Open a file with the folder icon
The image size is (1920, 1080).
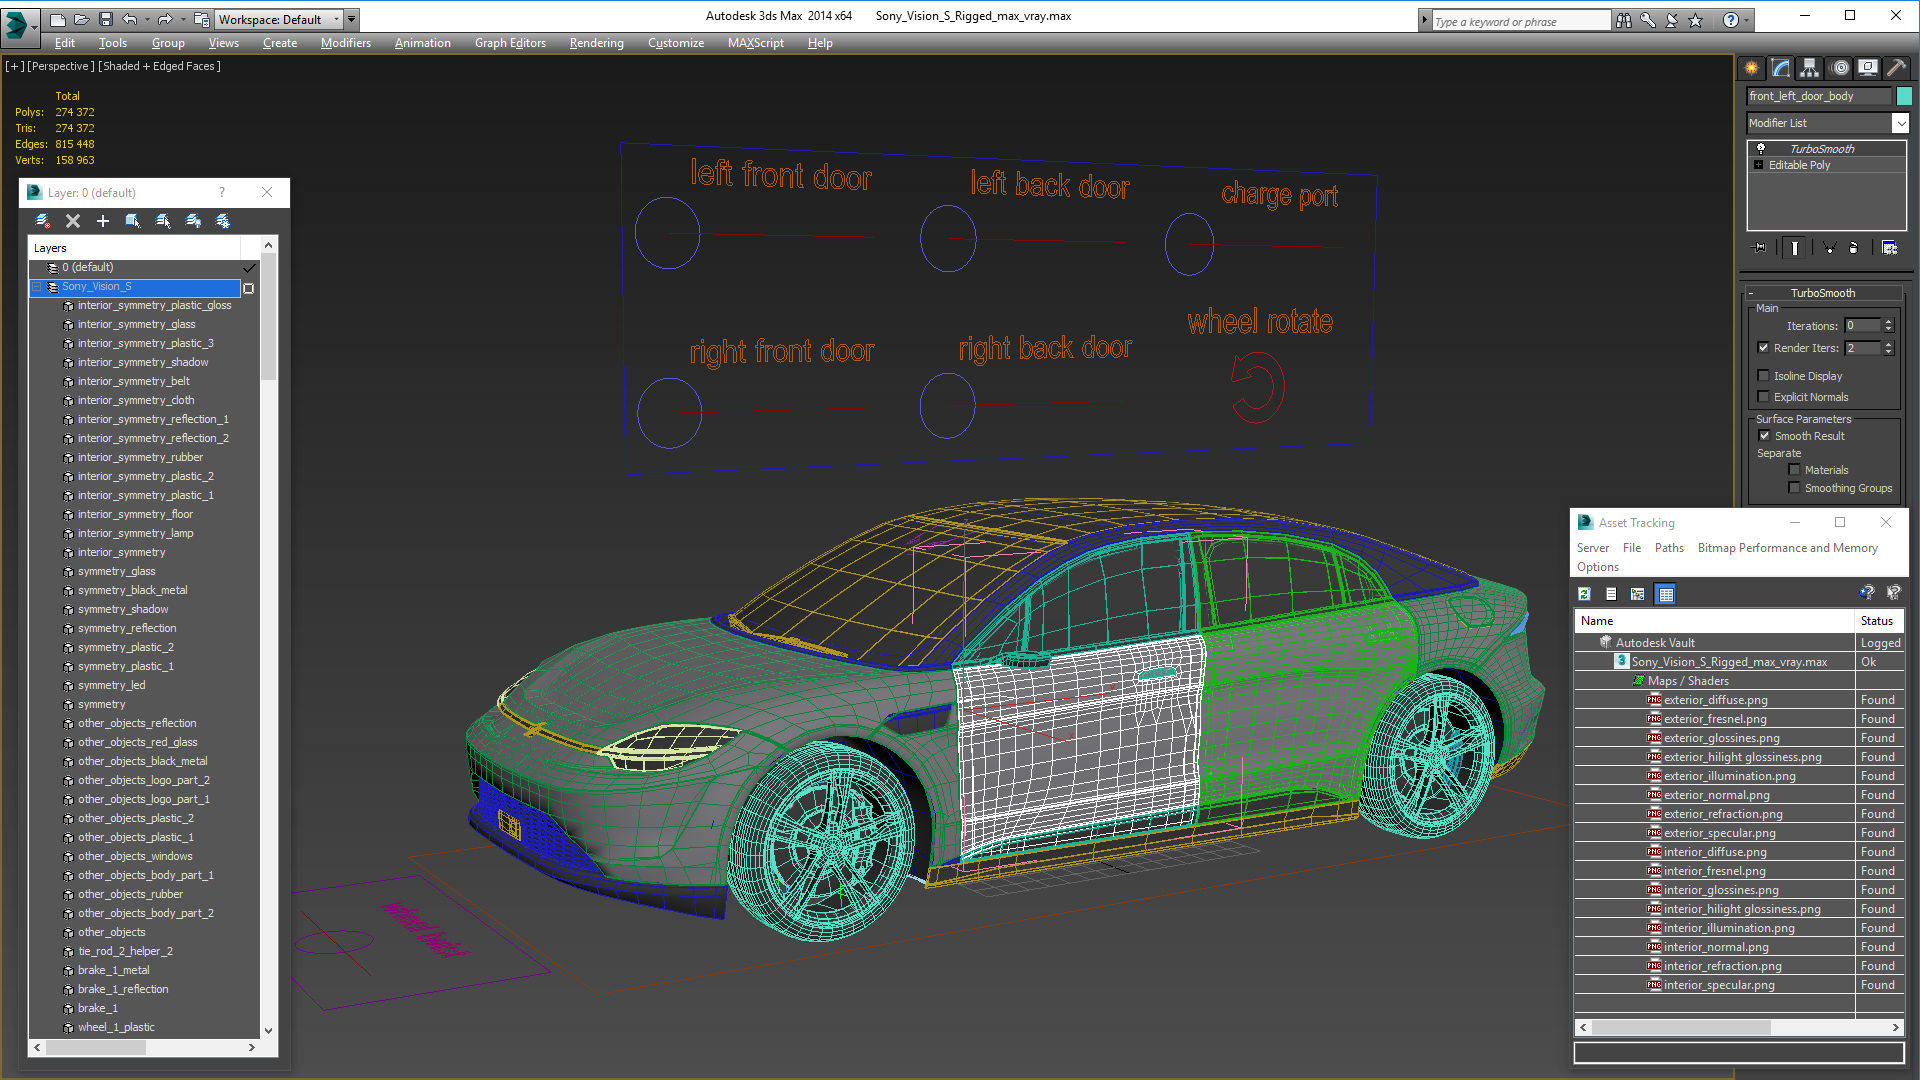click(81, 19)
